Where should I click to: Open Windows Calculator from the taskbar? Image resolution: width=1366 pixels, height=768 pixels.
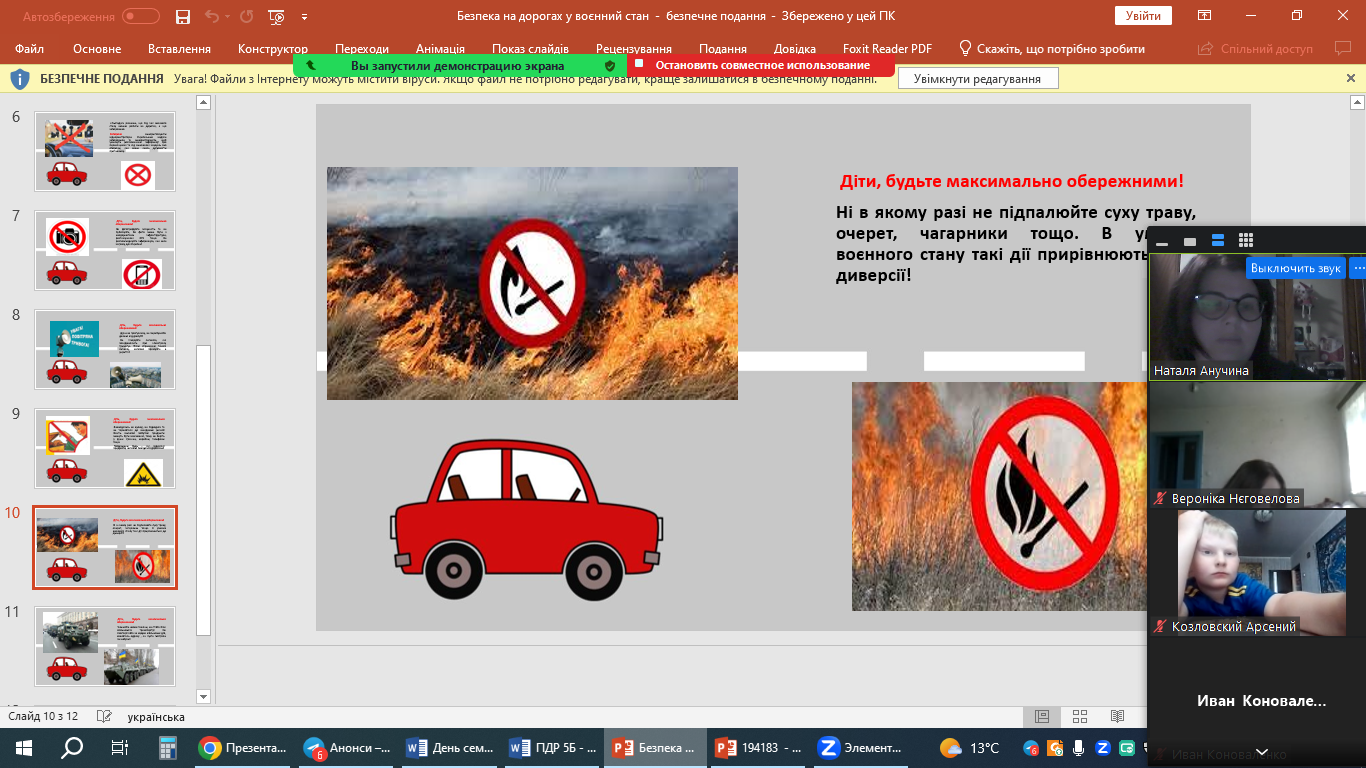tap(168, 748)
